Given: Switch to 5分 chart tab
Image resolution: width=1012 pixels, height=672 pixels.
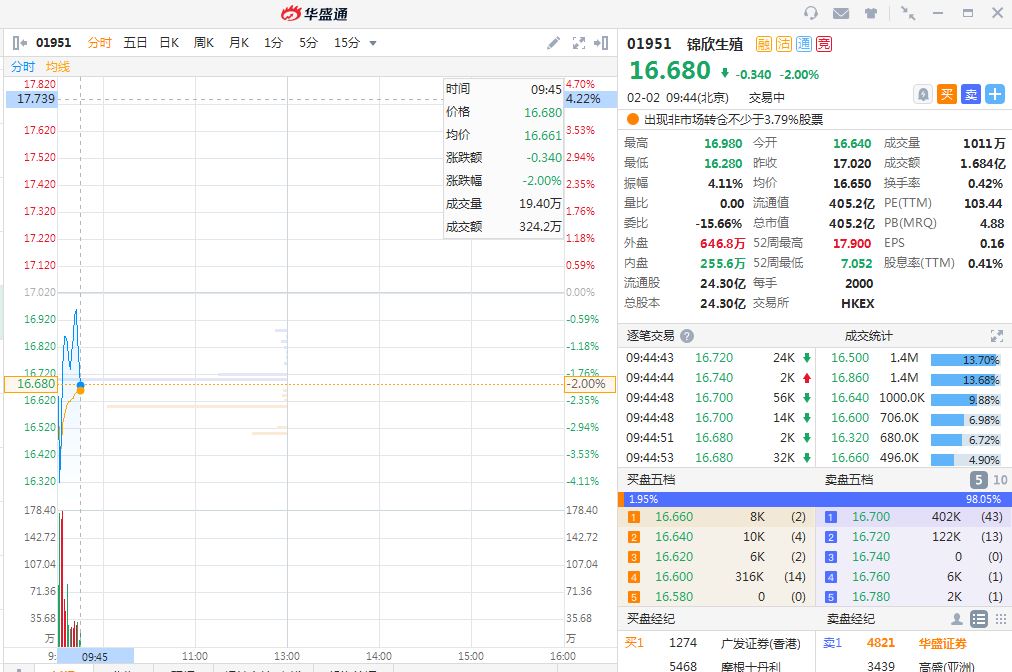Looking at the screenshot, I should click(308, 43).
